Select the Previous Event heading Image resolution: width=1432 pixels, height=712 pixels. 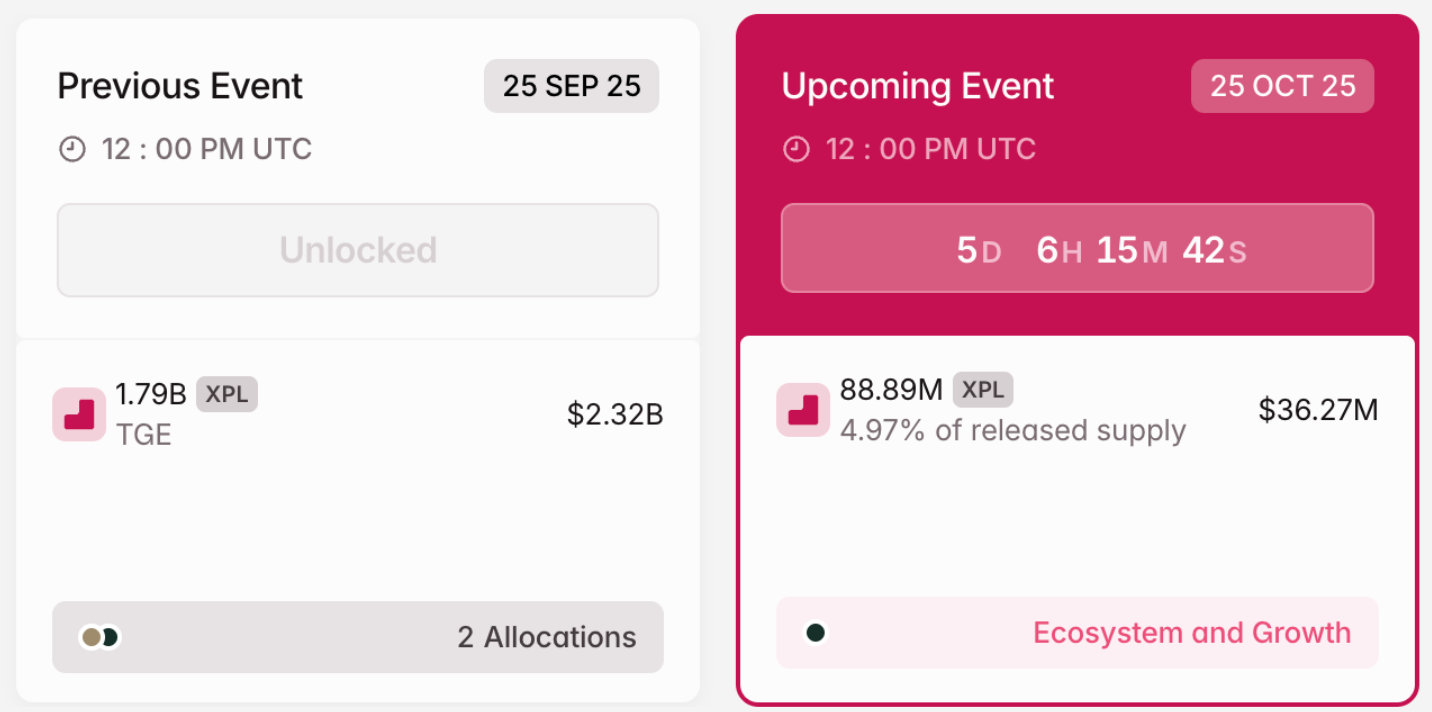tap(180, 86)
